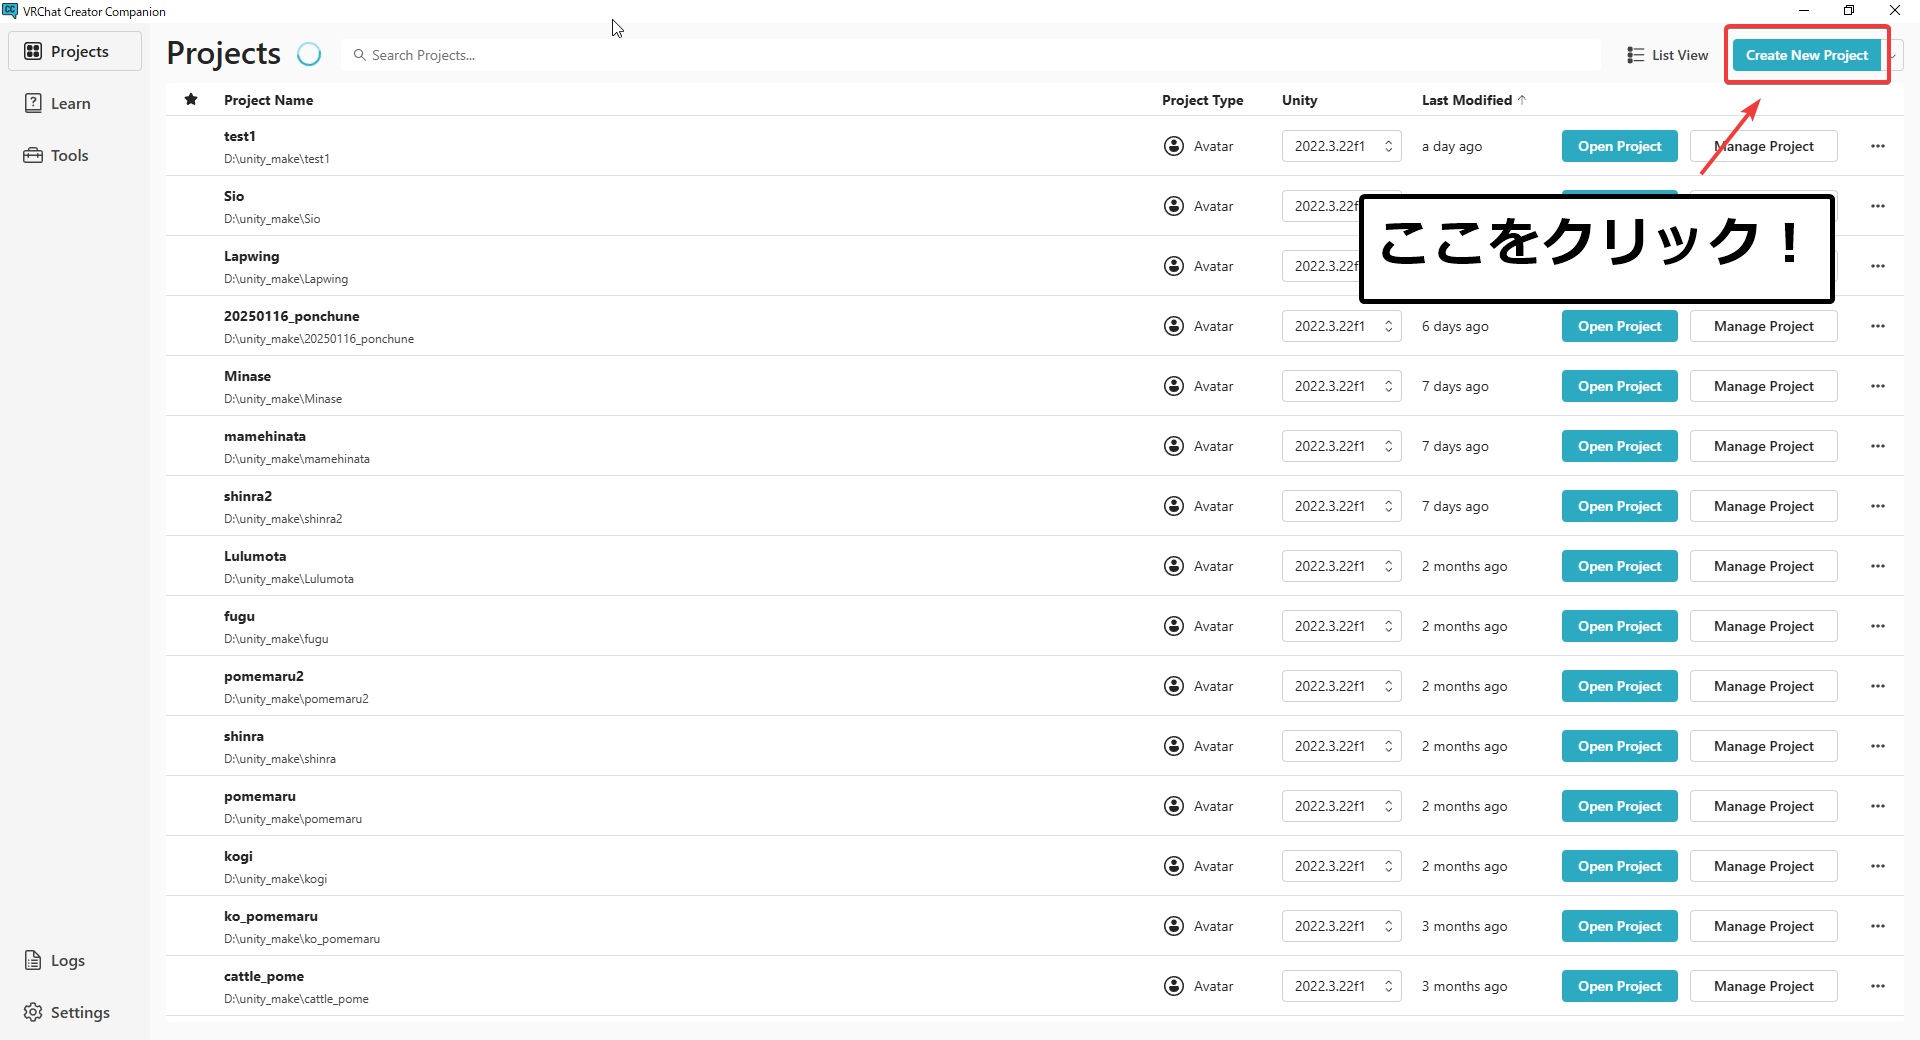1920x1040 pixels.
Task: Open more options for pomemaru2
Action: [x=1877, y=686]
